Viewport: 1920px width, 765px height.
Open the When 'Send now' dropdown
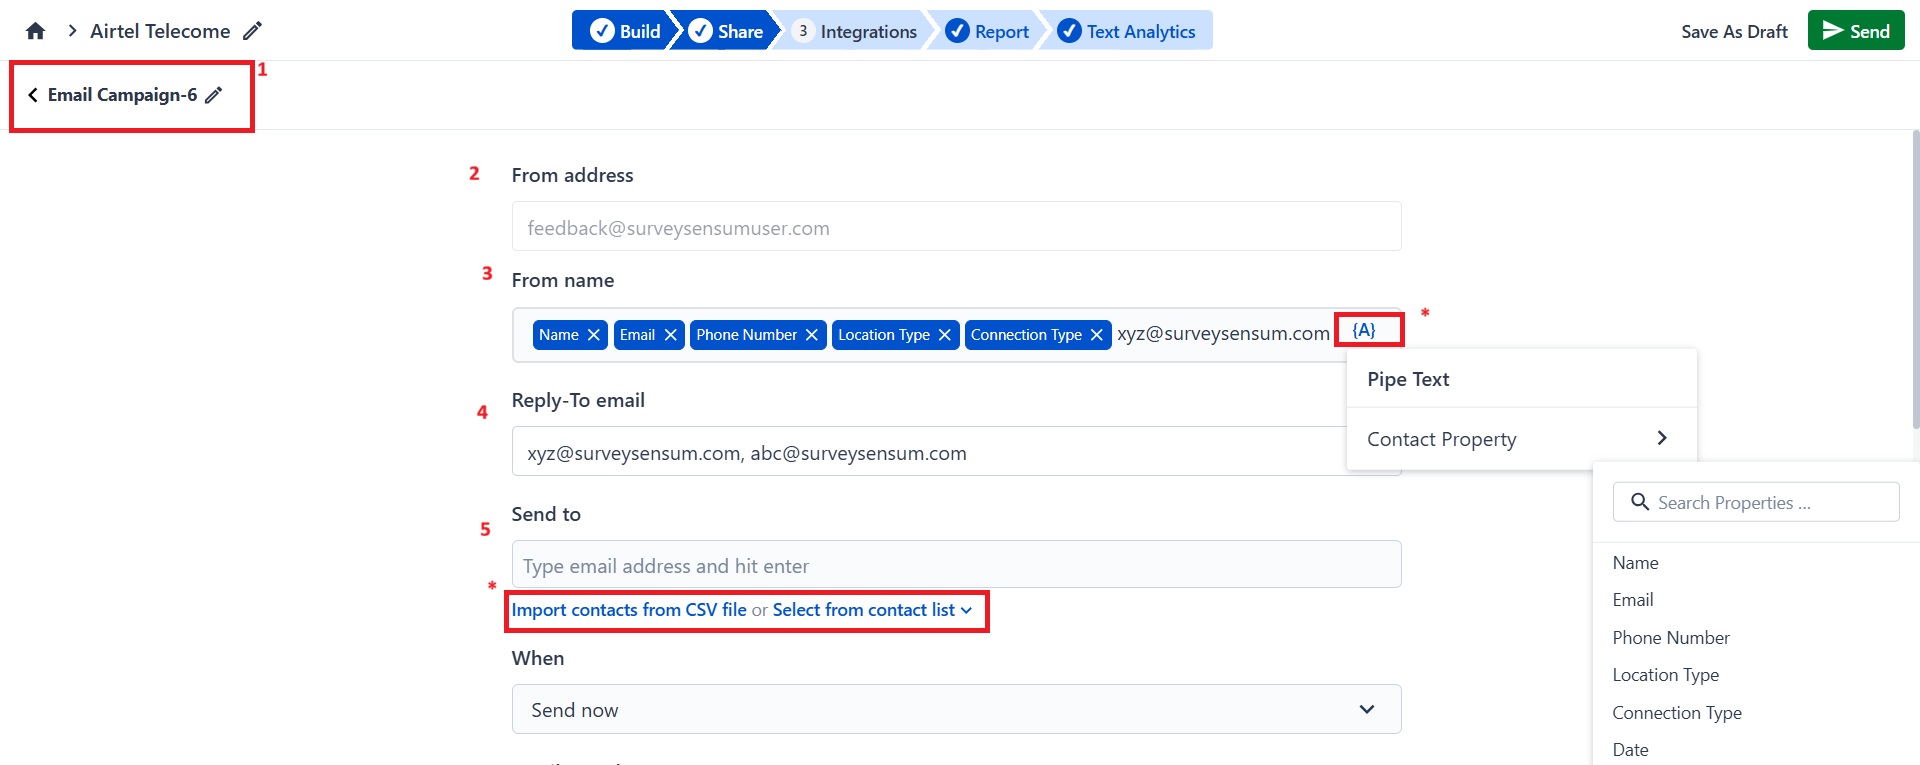point(956,710)
